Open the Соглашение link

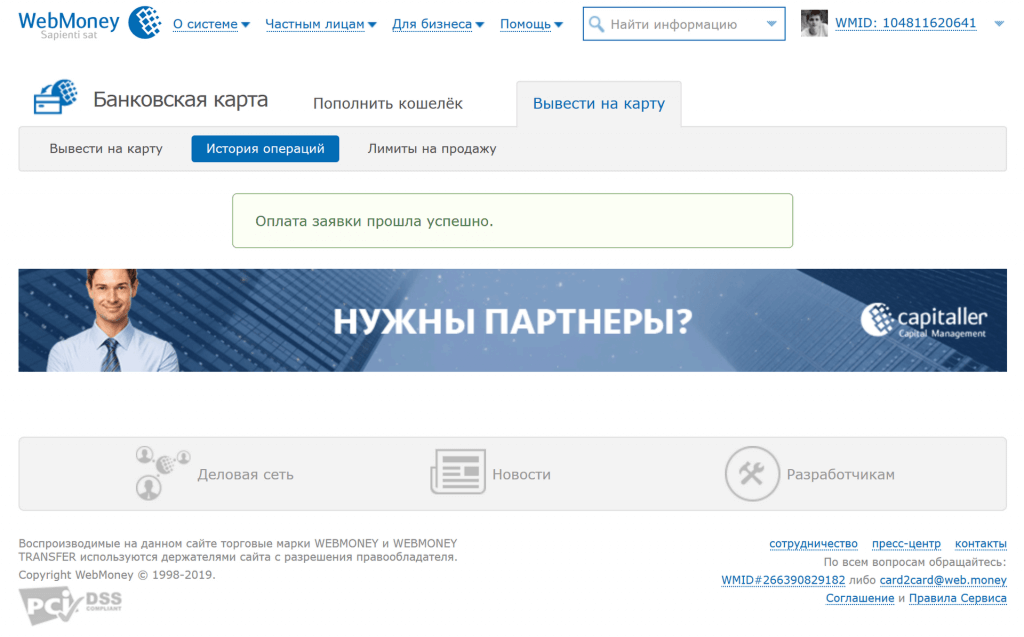click(x=859, y=598)
